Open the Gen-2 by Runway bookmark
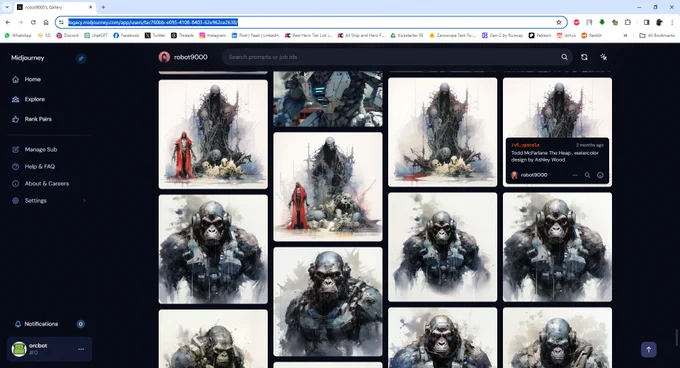680x368 pixels. [503, 35]
